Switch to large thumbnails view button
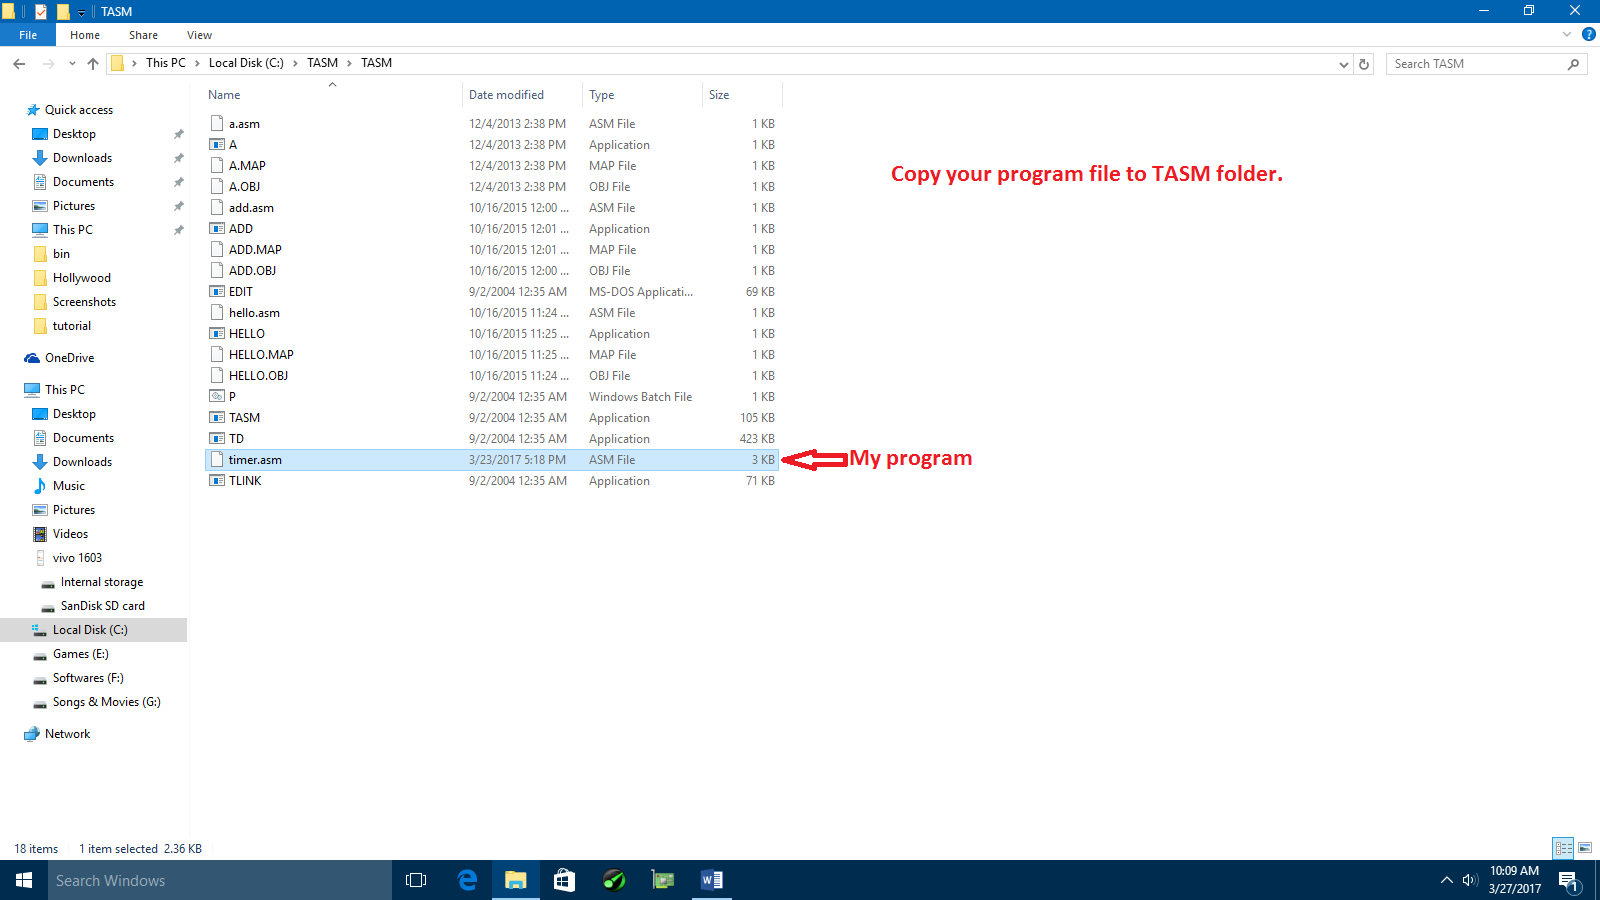This screenshot has height=900, width=1600. [x=1585, y=848]
